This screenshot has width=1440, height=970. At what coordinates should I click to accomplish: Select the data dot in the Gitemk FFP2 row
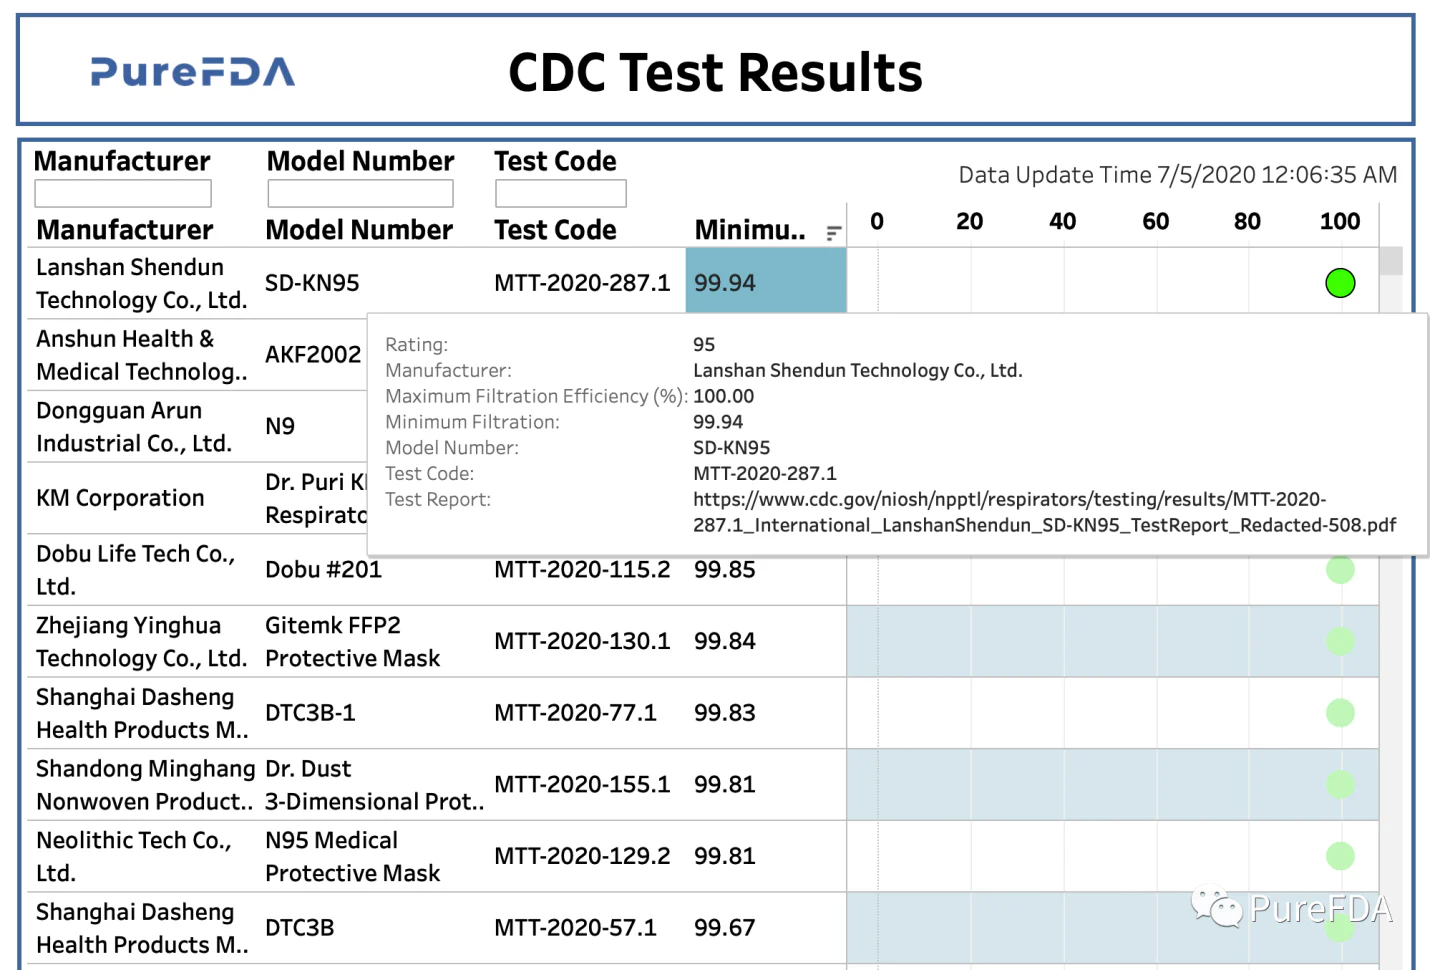(1340, 641)
